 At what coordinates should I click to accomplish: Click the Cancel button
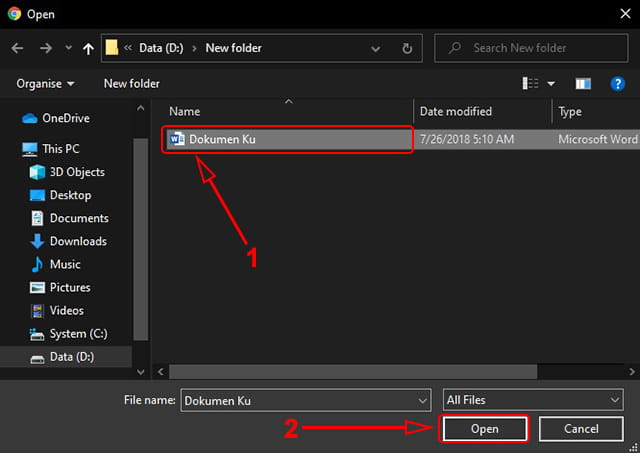tap(580, 429)
